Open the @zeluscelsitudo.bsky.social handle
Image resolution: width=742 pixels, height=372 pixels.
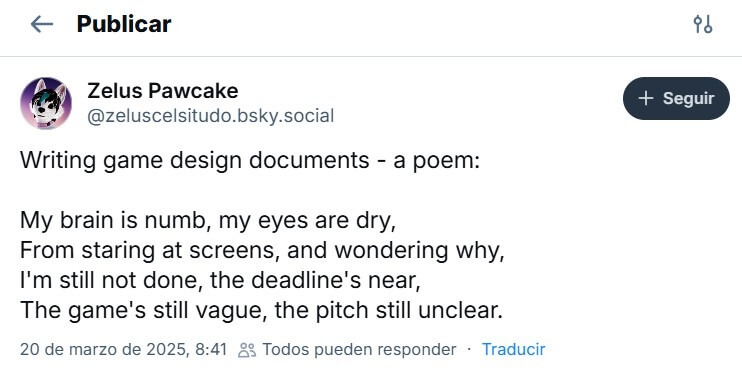pos(211,115)
